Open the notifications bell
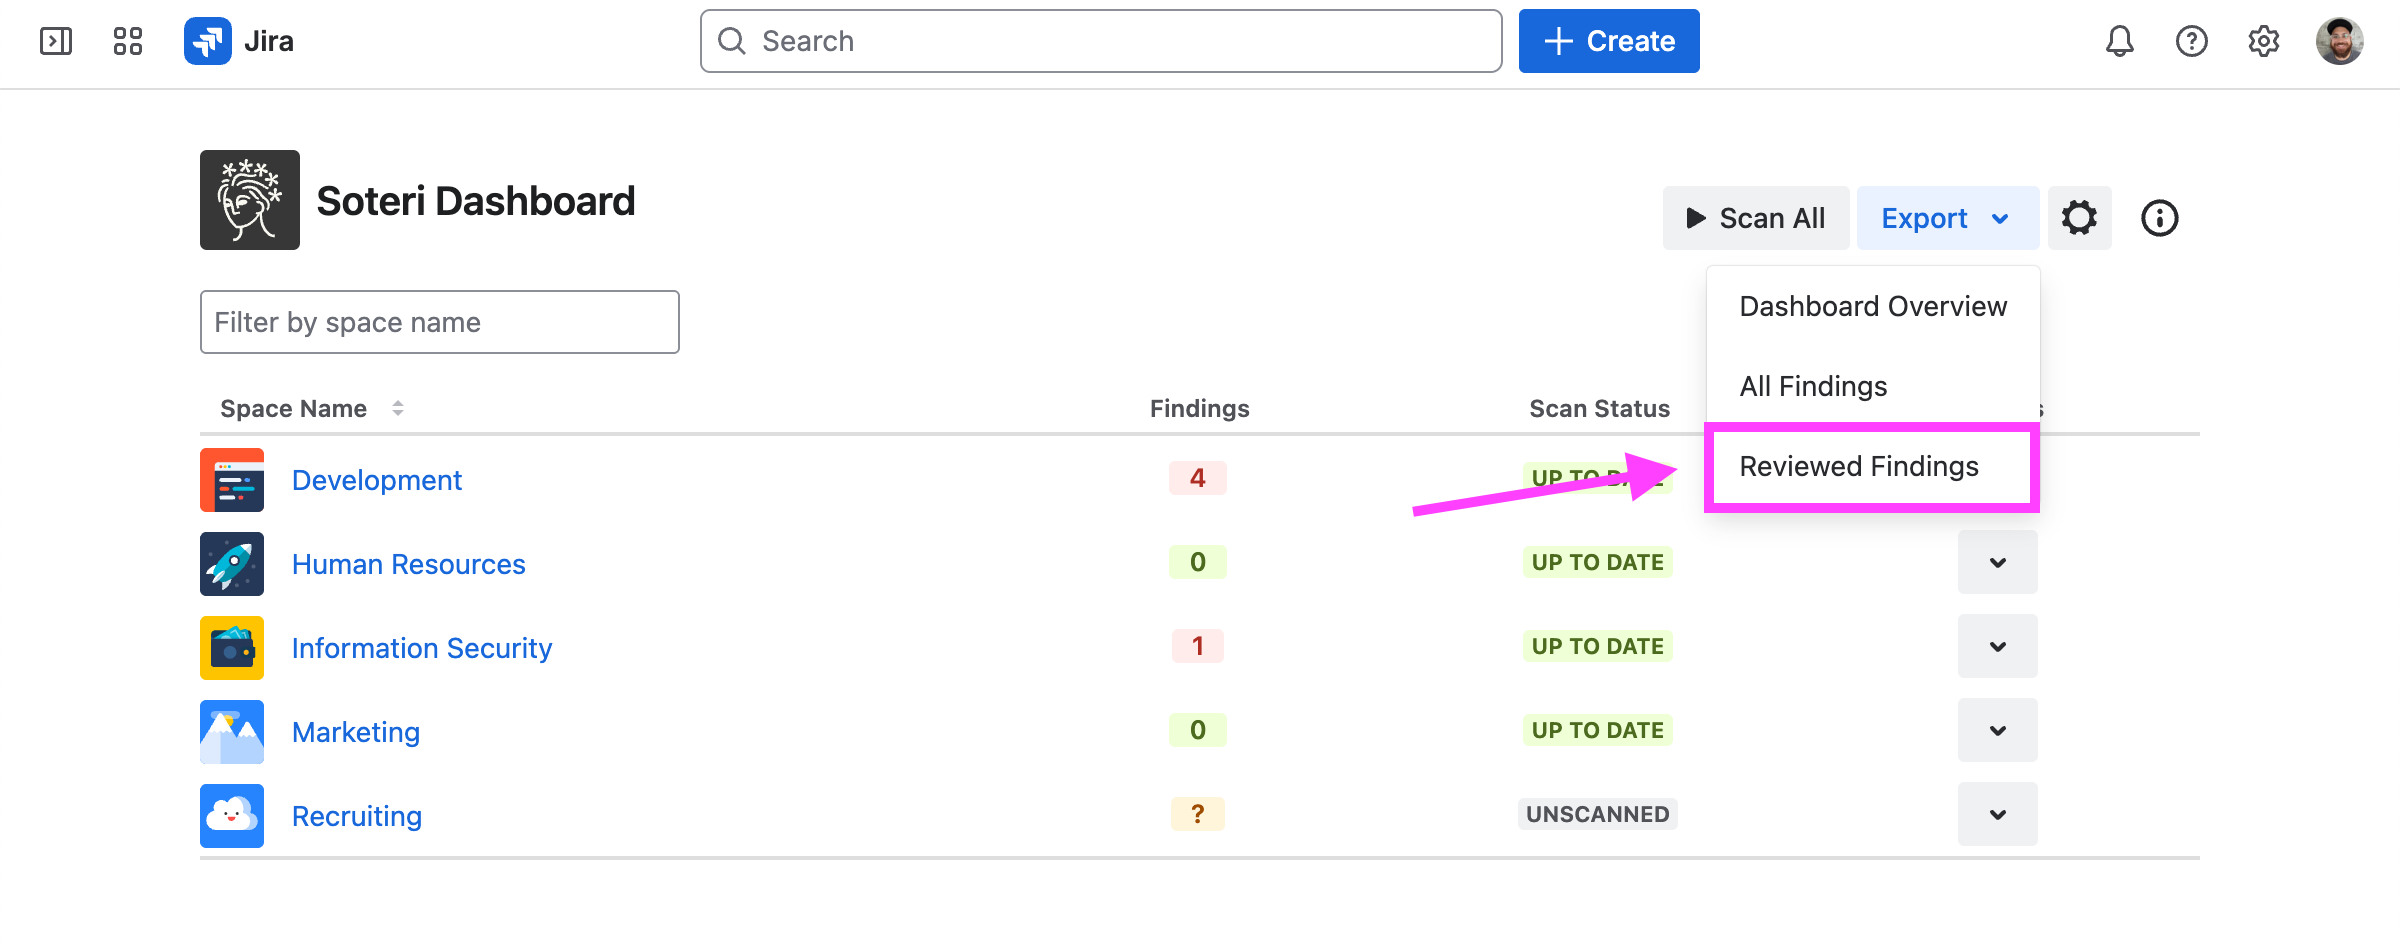2400x946 pixels. [2119, 41]
